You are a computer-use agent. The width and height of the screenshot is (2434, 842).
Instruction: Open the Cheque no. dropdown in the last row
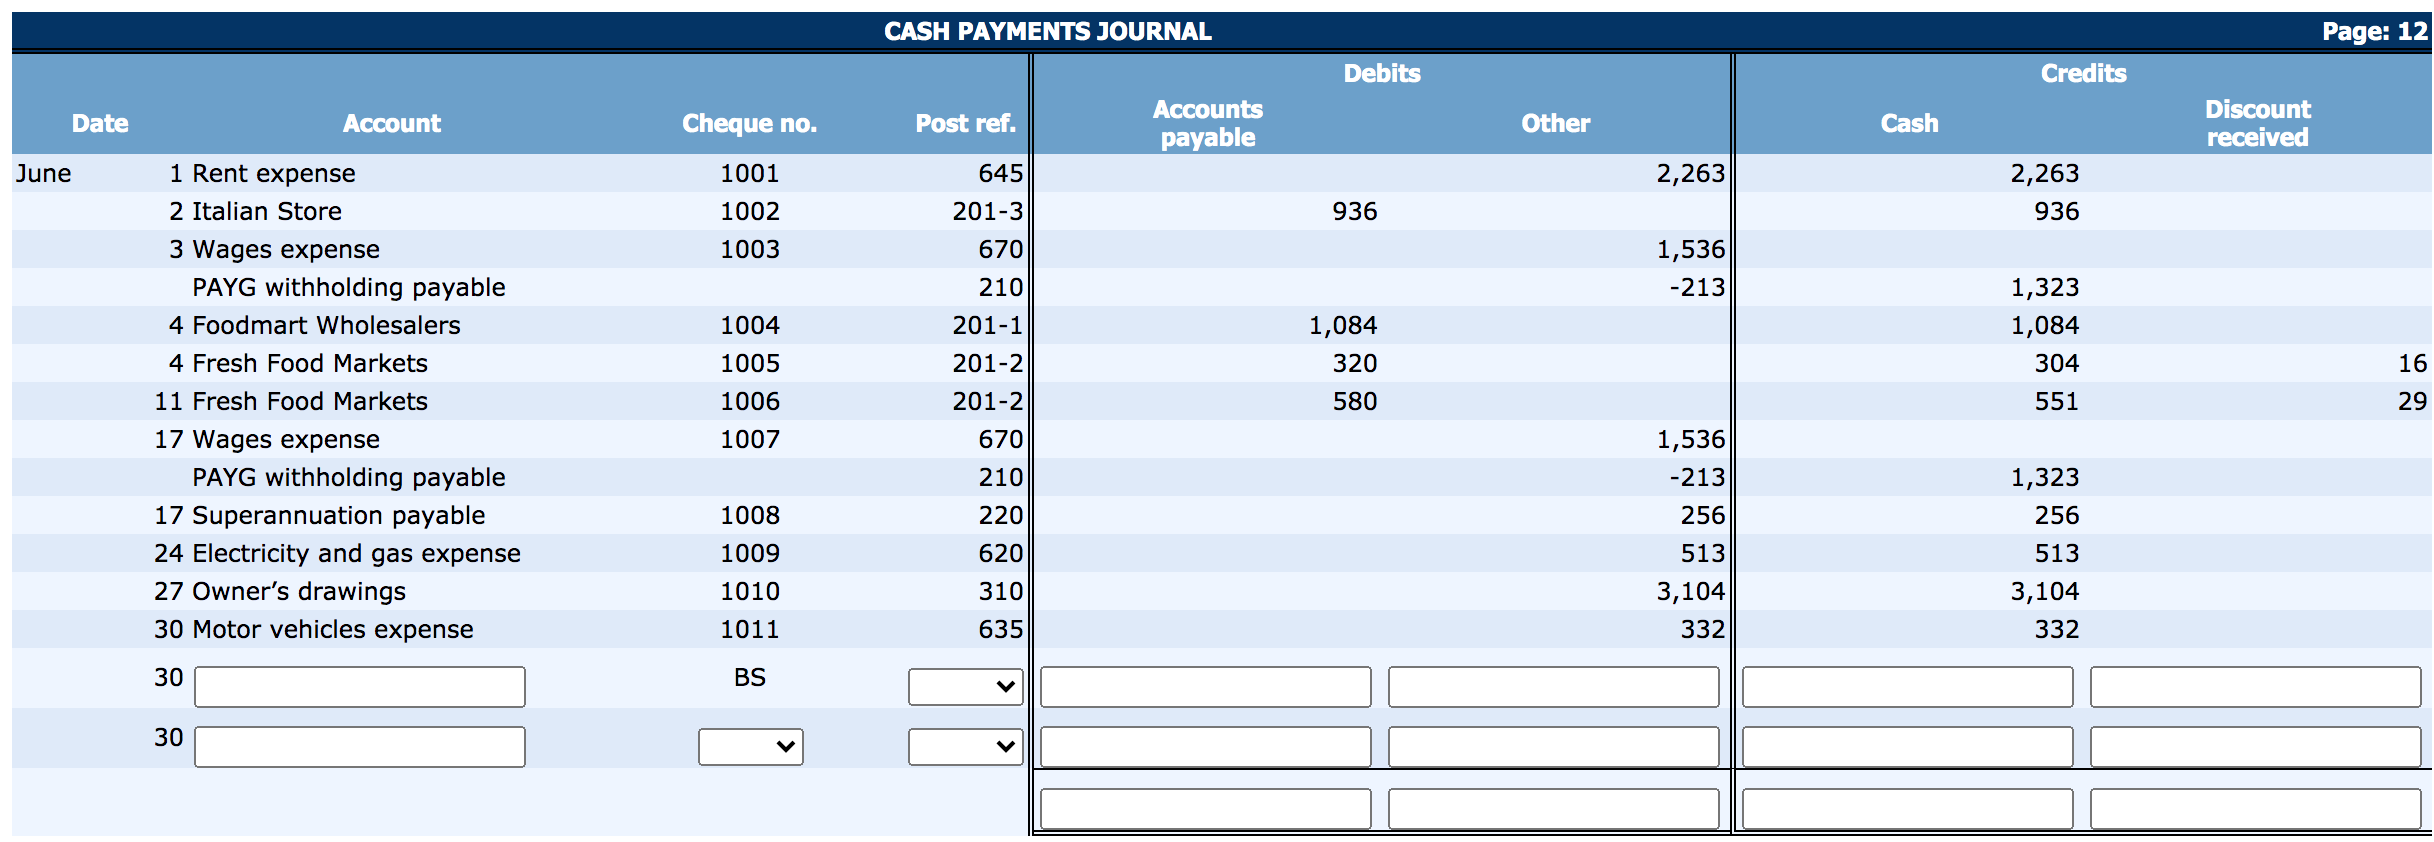750,746
